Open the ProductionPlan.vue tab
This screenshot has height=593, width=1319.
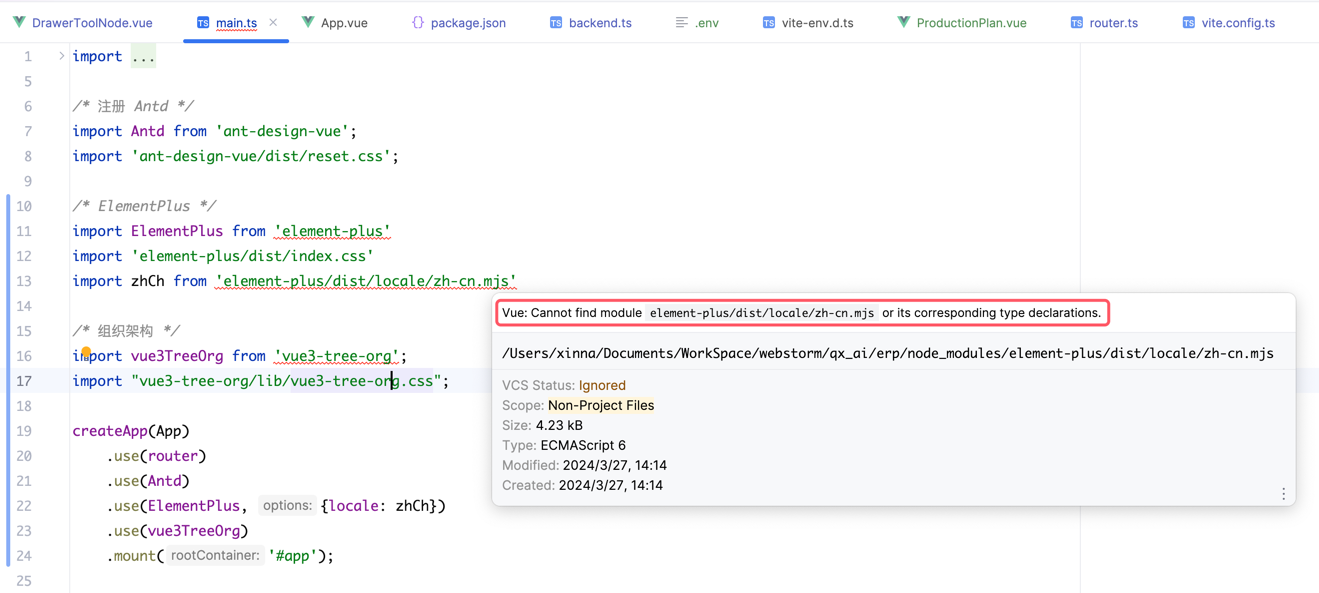(962, 22)
